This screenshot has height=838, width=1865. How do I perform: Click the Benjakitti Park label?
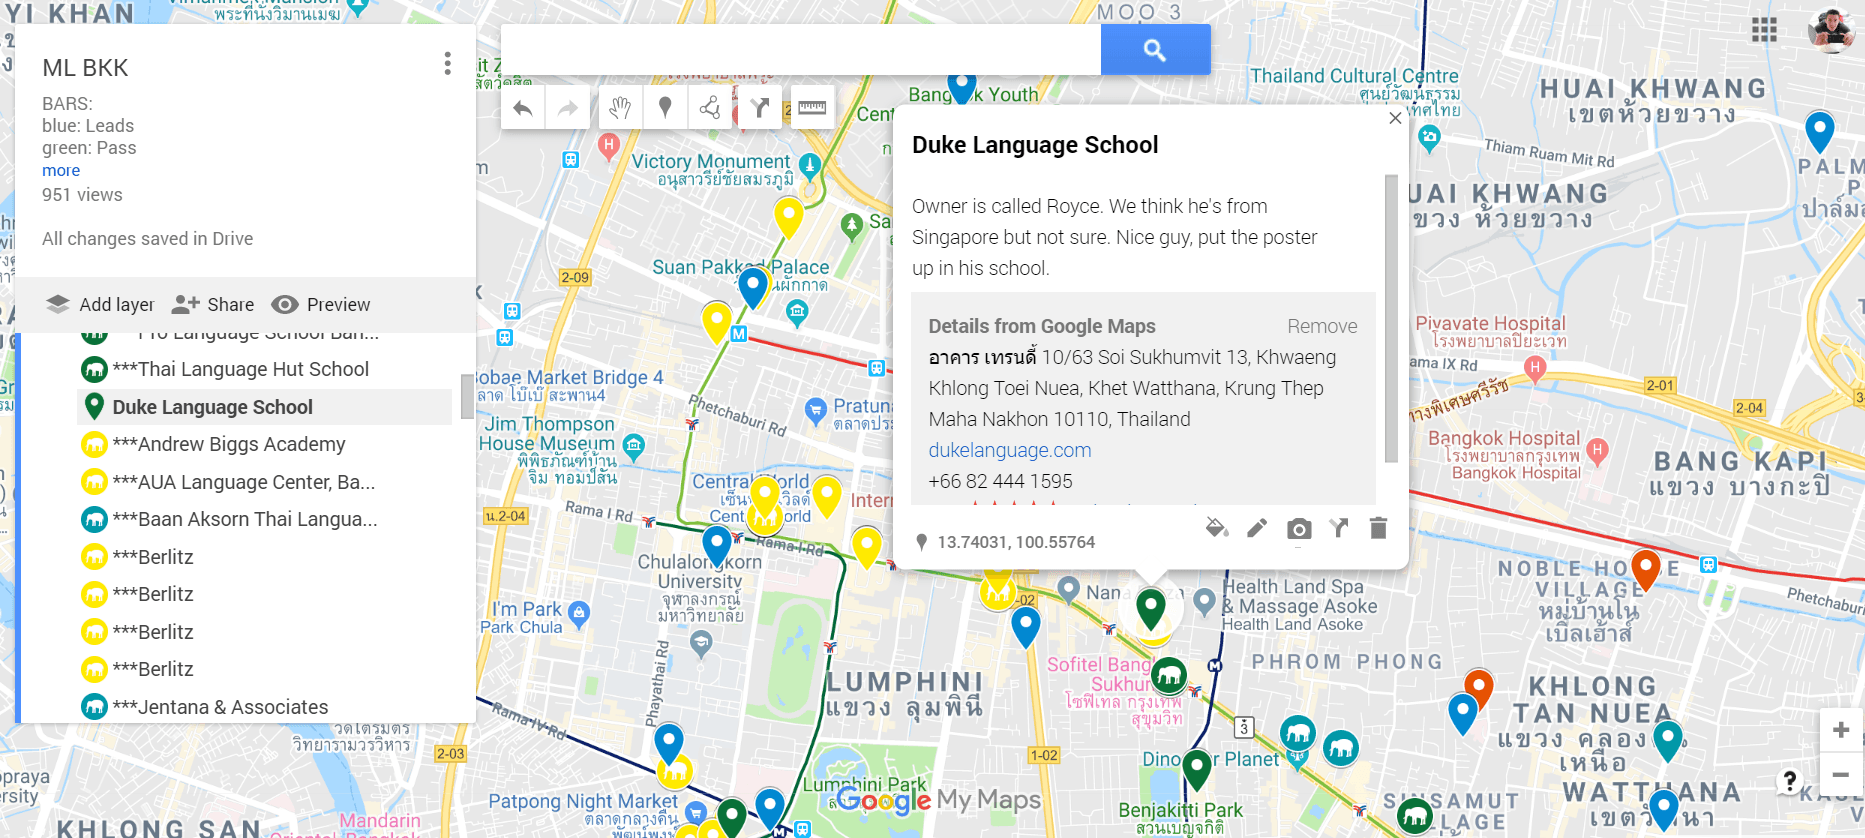pyautogui.click(x=1180, y=810)
